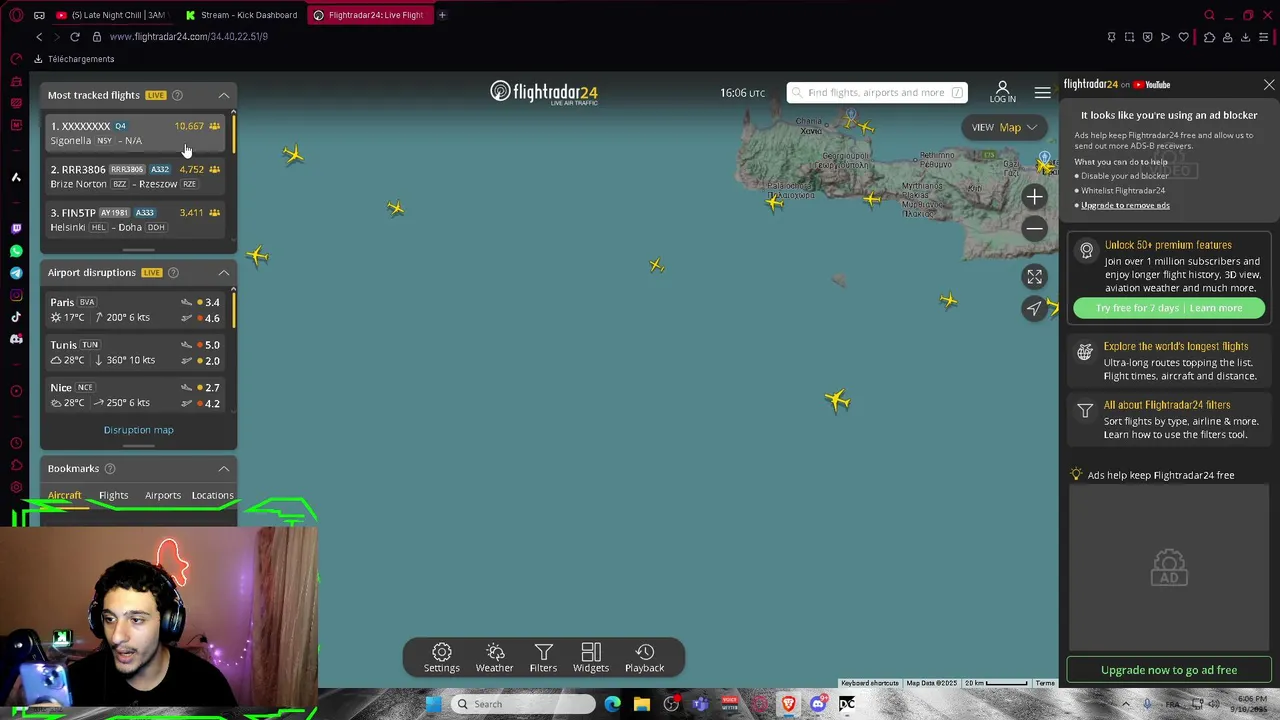1280x720 pixels.
Task: Open the VIEW Map dropdown
Action: point(1004,127)
